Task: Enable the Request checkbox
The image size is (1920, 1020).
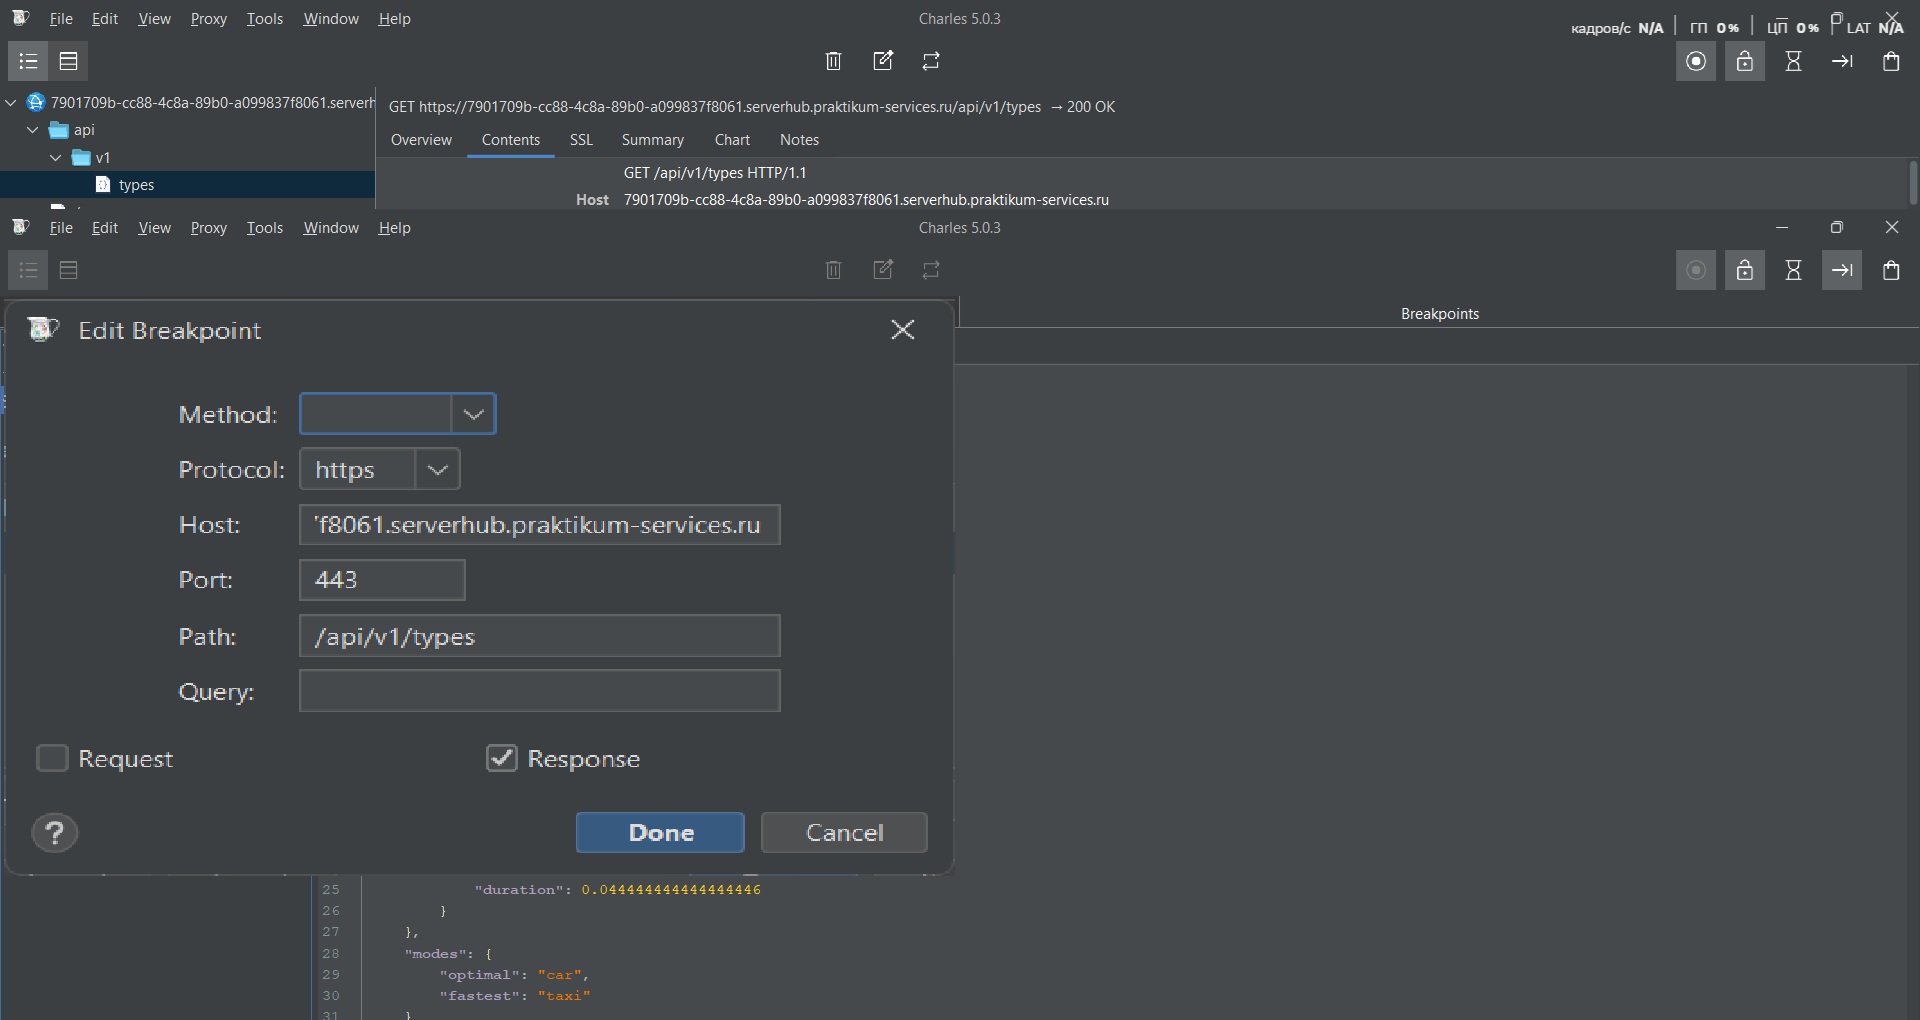Action: (x=52, y=758)
